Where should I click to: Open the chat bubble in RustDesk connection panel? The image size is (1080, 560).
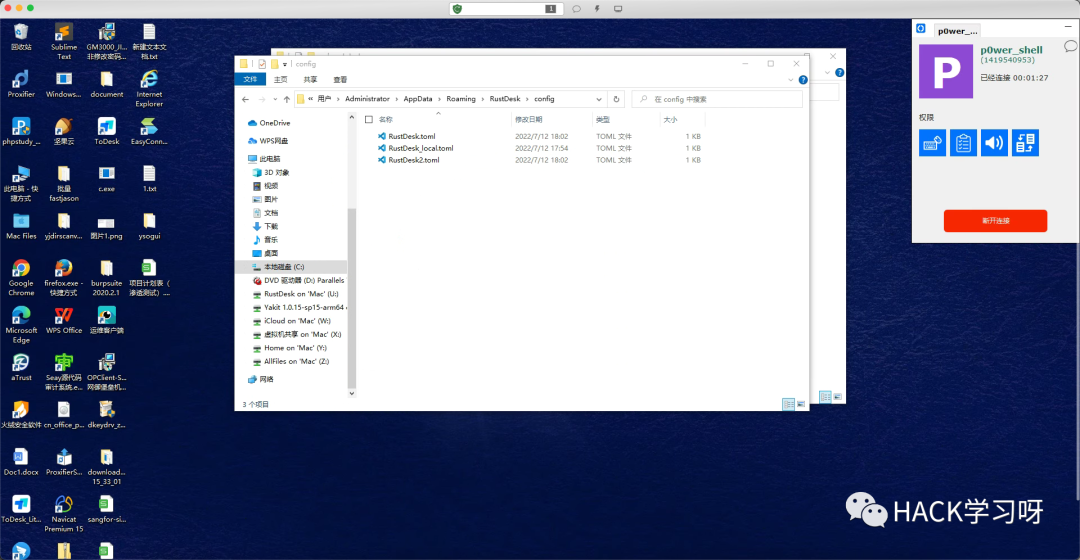tap(1070, 47)
